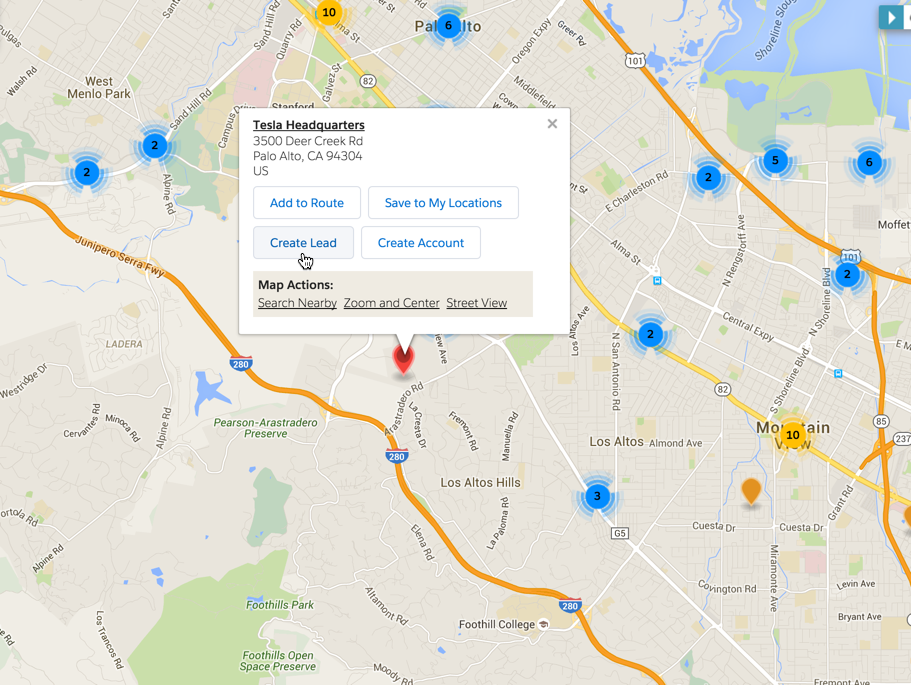Screen dimensions: 911x685
Task: Open the yellow 10 cluster near Alma St
Action: 329,12
